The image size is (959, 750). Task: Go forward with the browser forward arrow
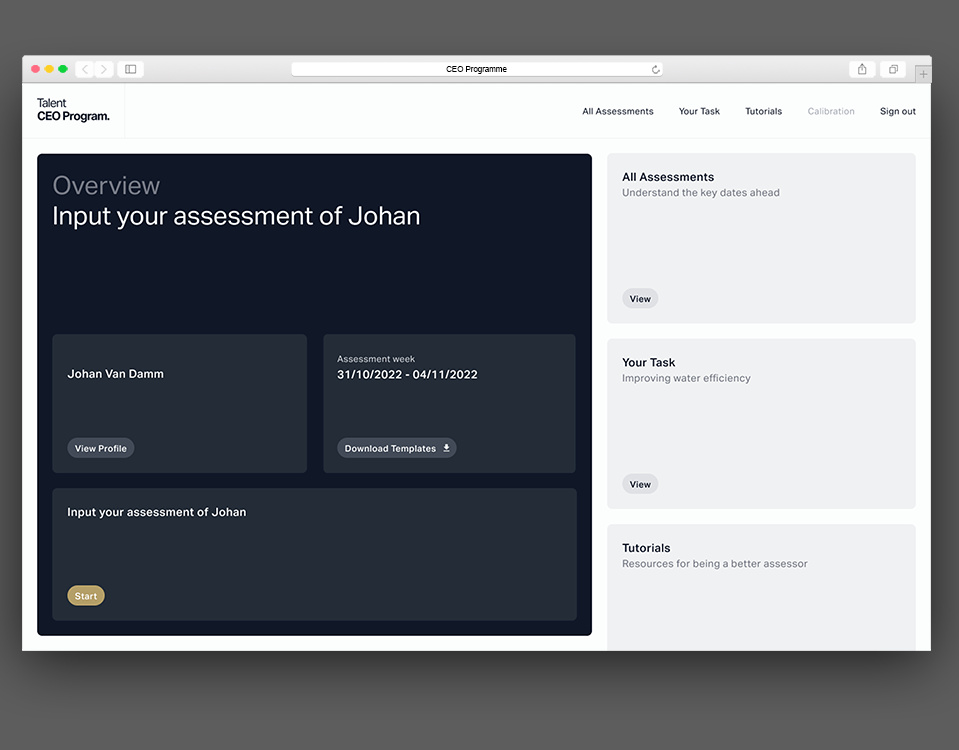click(x=104, y=69)
